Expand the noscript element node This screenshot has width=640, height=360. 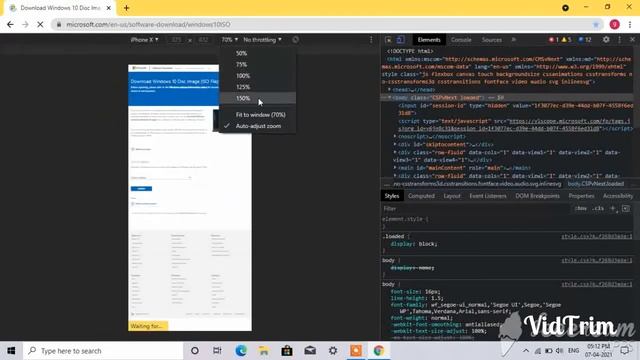[x=395, y=136]
